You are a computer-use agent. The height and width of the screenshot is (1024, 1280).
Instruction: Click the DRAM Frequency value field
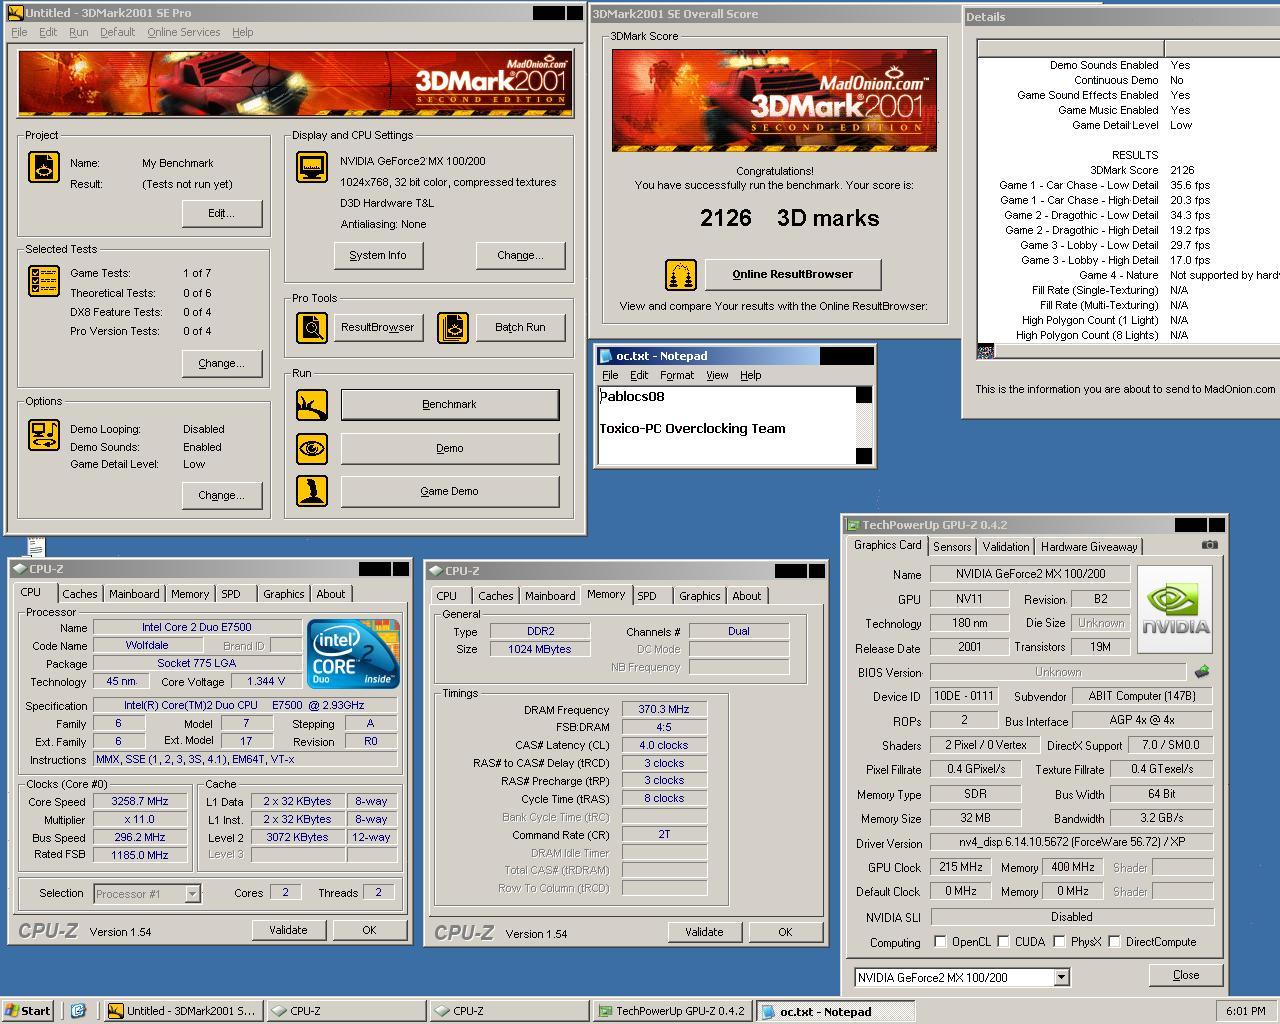(x=664, y=710)
